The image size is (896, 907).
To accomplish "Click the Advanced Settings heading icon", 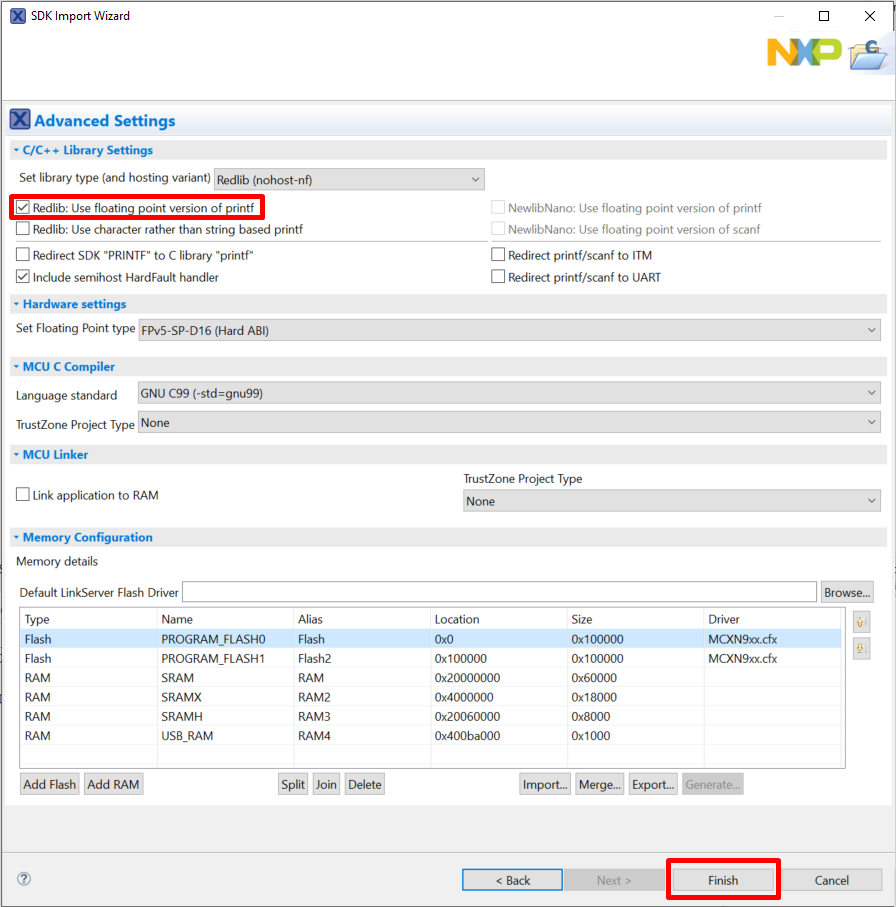I will (20, 120).
